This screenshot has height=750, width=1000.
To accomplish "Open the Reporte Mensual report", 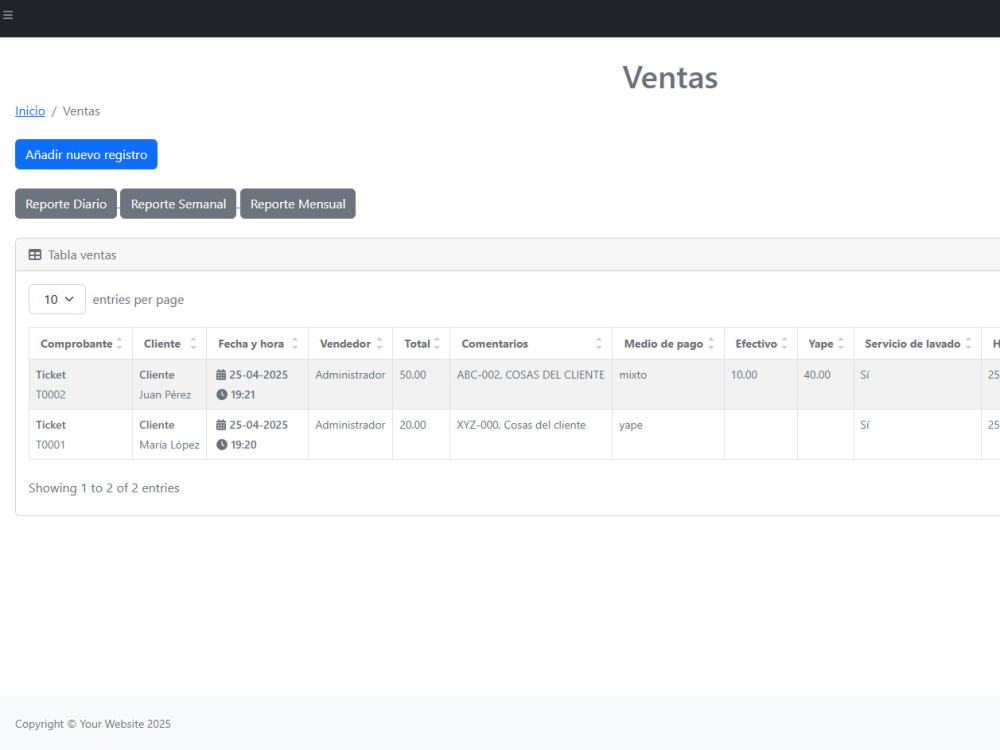I will [298, 204].
